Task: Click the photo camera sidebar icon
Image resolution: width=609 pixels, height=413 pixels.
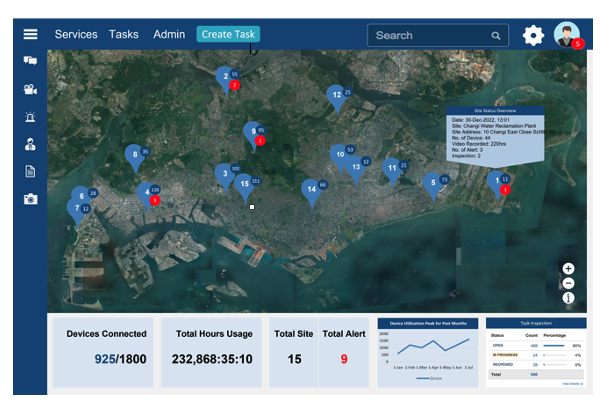Action: point(31,199)
